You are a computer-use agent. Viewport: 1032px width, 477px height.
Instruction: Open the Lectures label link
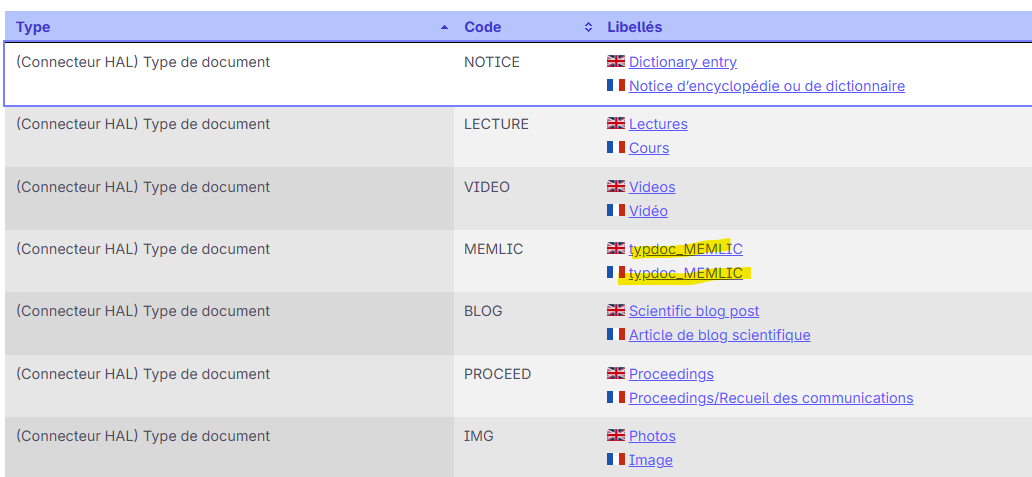tap(658, 124)
